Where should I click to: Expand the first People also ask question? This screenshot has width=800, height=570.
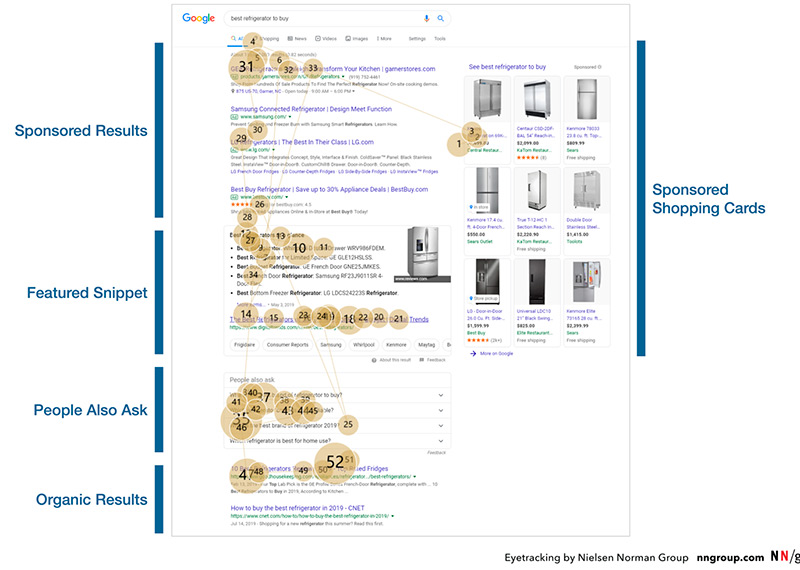(x=441, y=395)
